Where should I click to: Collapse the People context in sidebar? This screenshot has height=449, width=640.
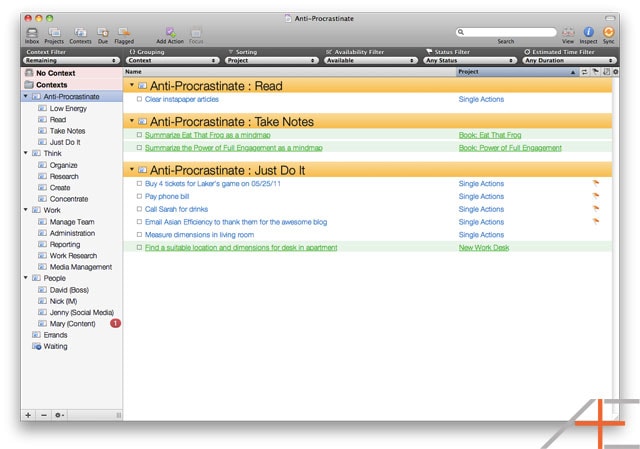pyautogui.click(x=26, y=278)
